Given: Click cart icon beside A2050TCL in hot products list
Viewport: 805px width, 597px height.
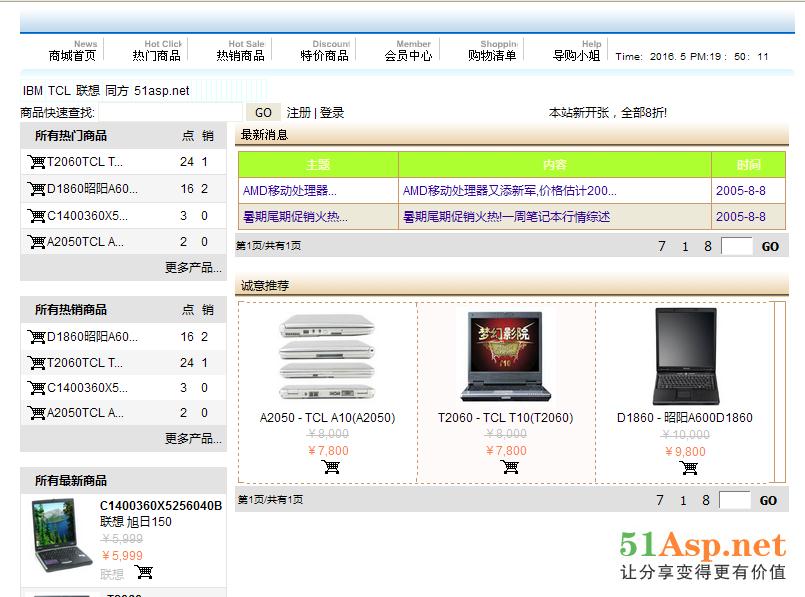Looking at the screenshot, I should coord(36,242).
